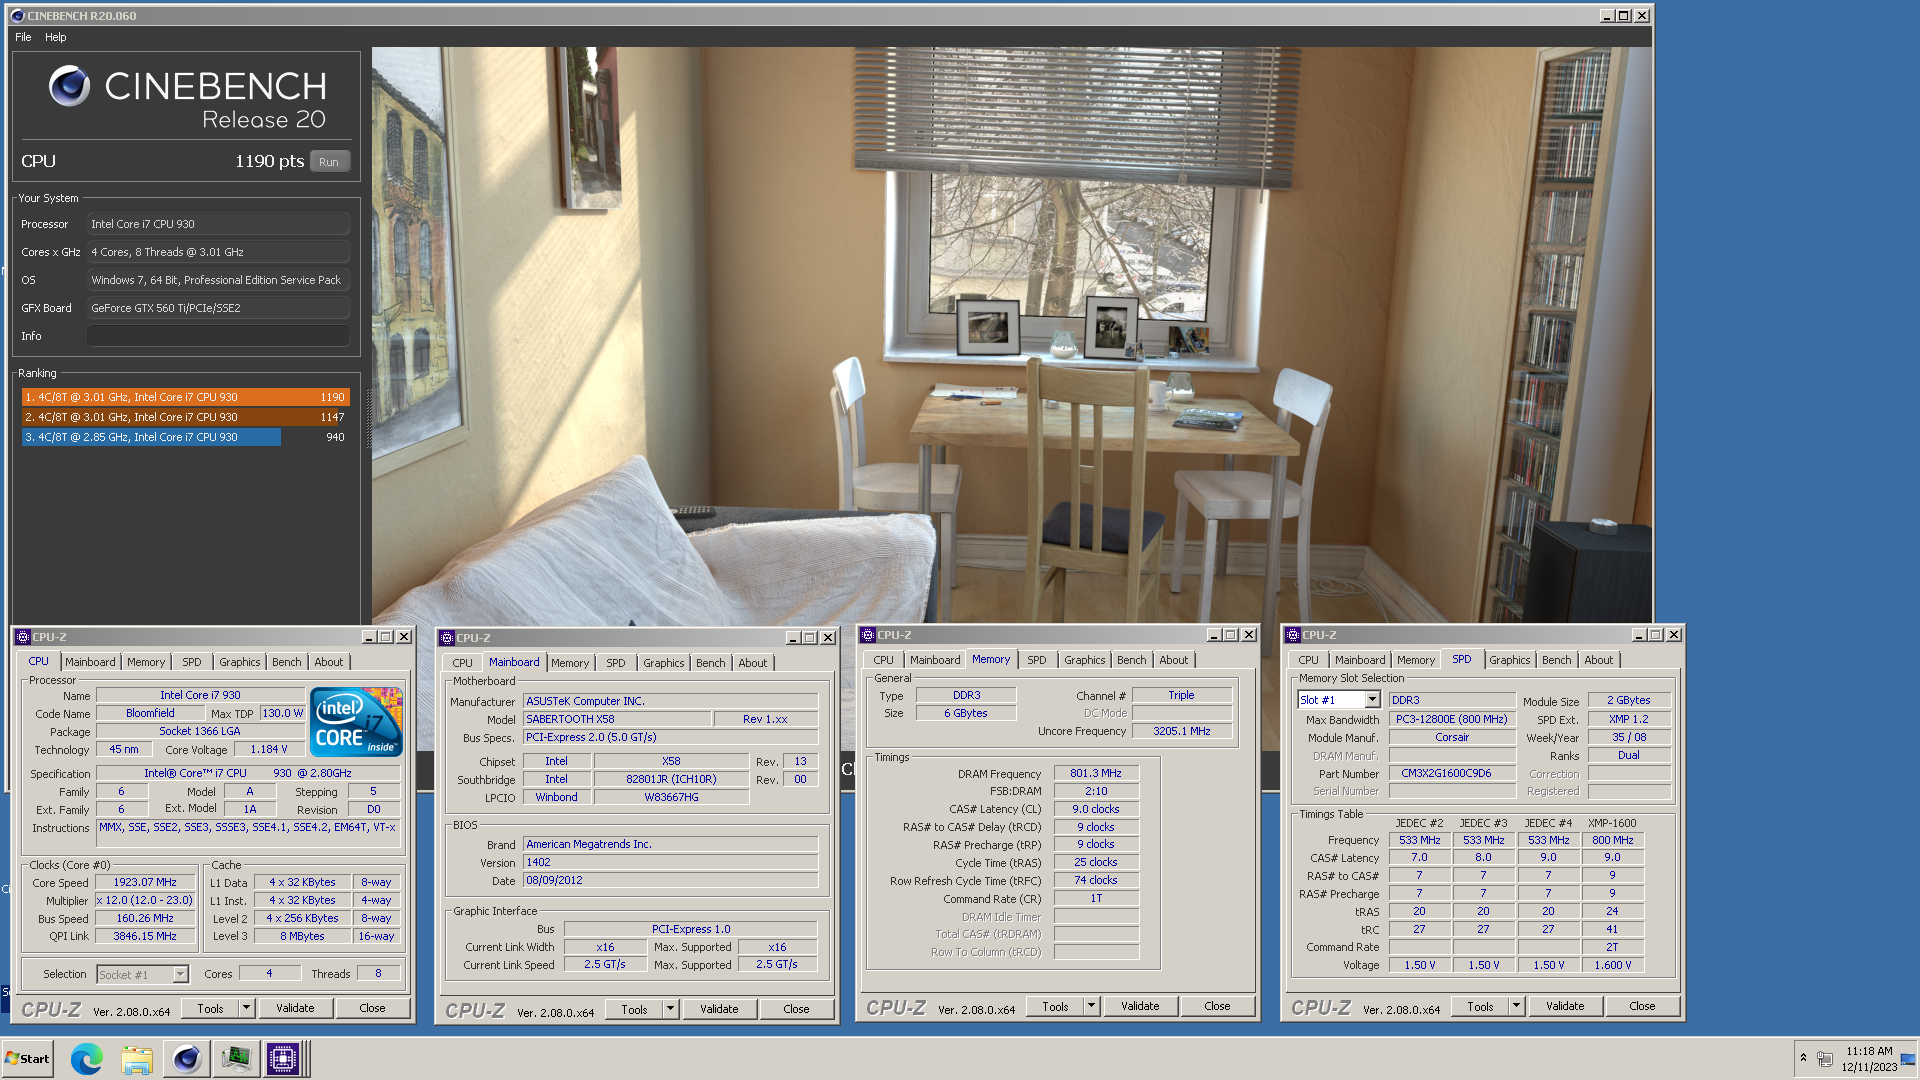
Task: Click Part Number CMX3X2G1600C9D6
Action: 1452,773
